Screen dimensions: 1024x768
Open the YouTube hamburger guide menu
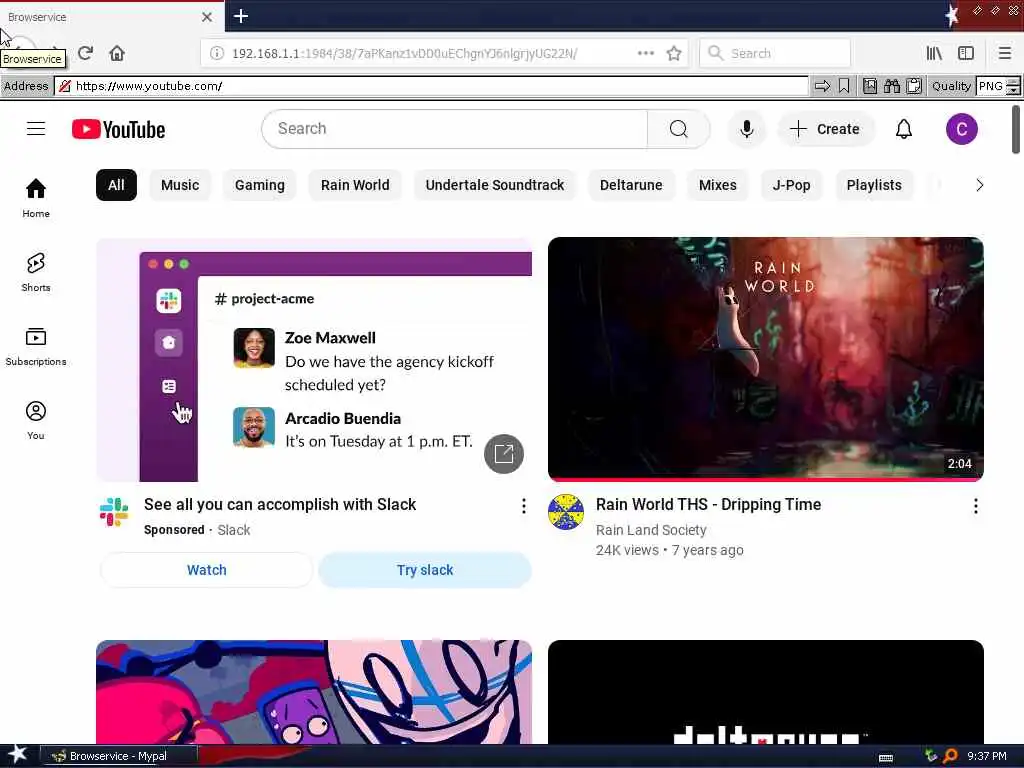tap(36, 129)
